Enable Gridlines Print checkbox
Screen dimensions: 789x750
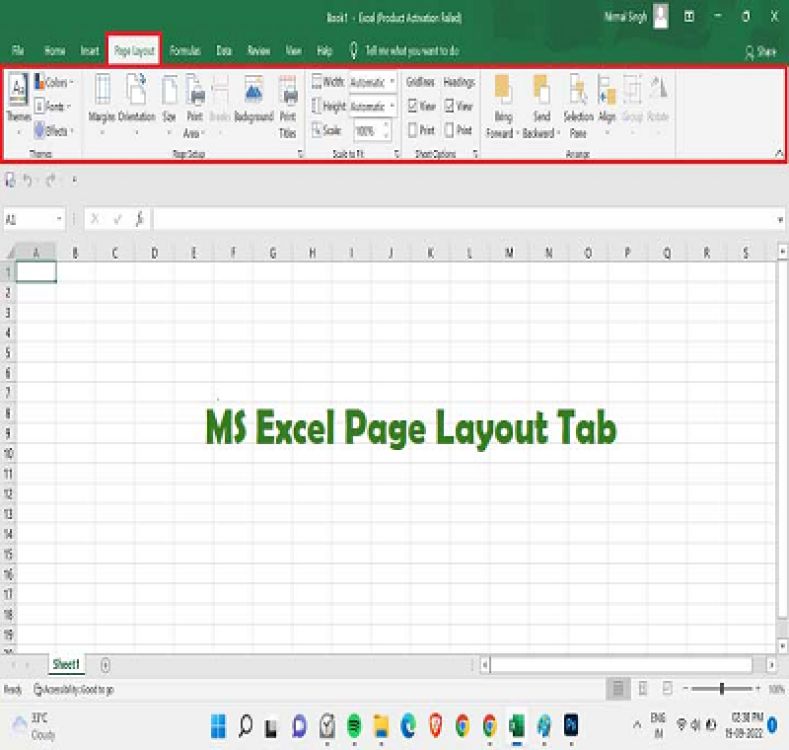click(413, 130)
